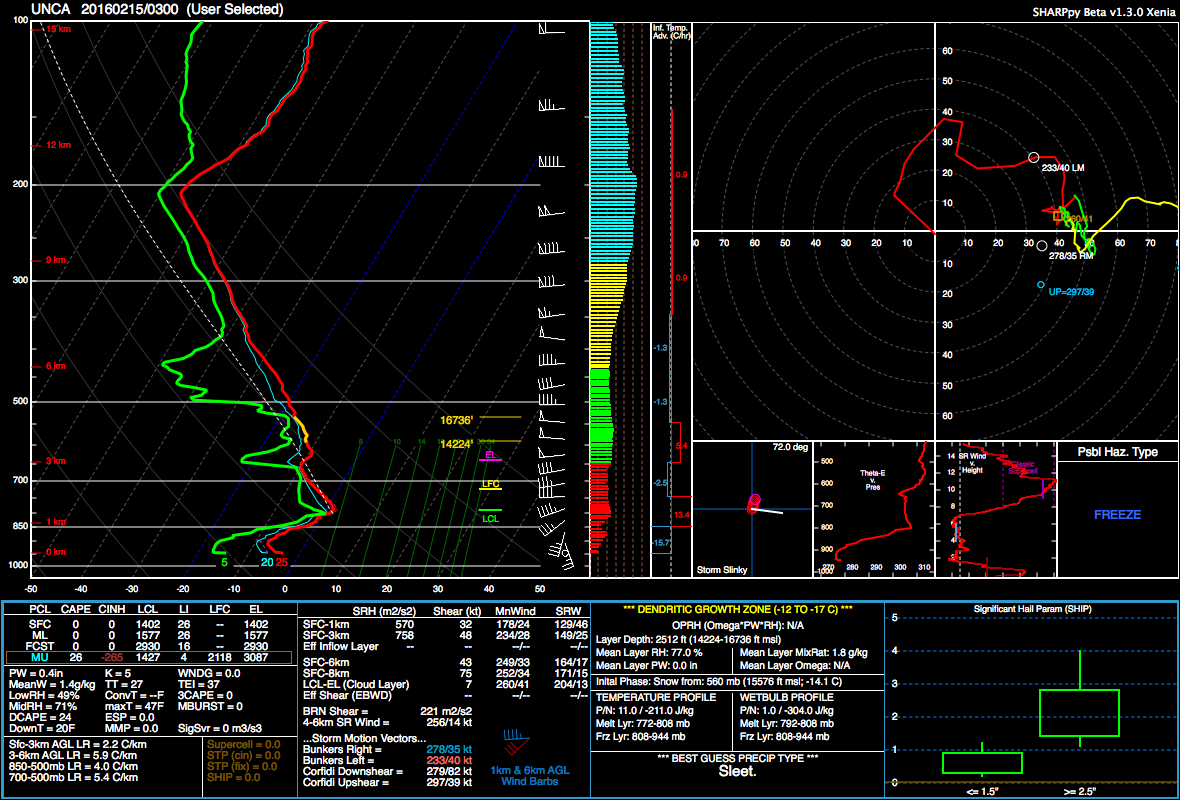Click the 1km & 6km AGL wind barb icon
The height and width of the screenshot is (800, 1180).
[518, 745]
